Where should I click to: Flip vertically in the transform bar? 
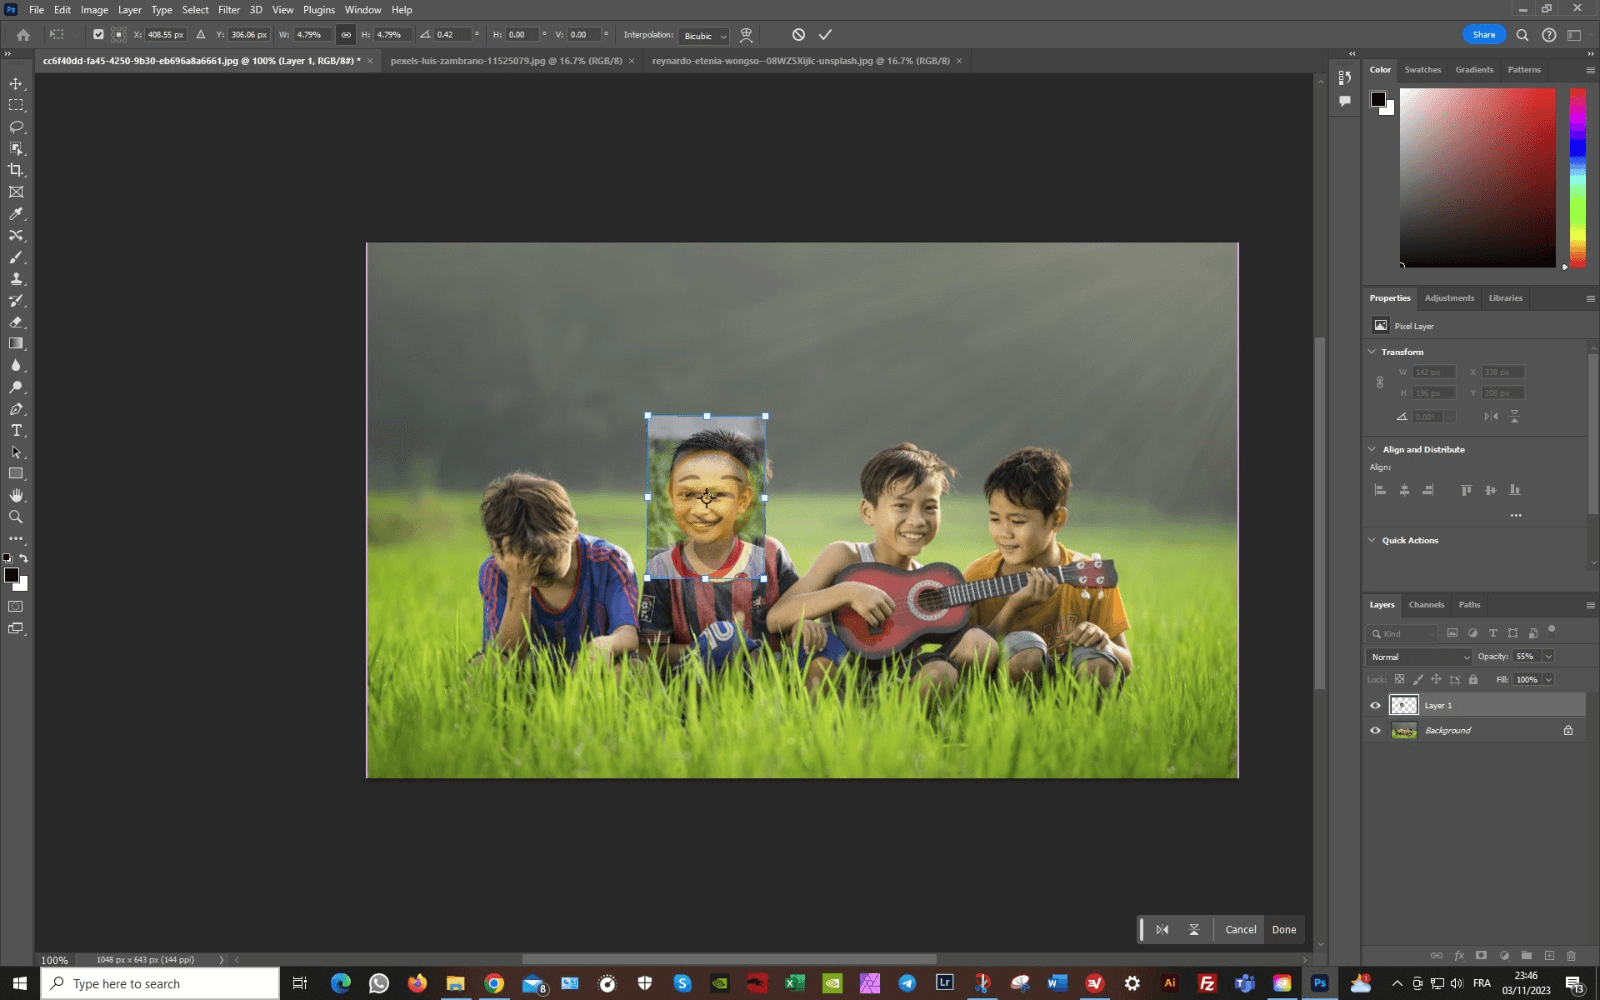point(1194,929)
